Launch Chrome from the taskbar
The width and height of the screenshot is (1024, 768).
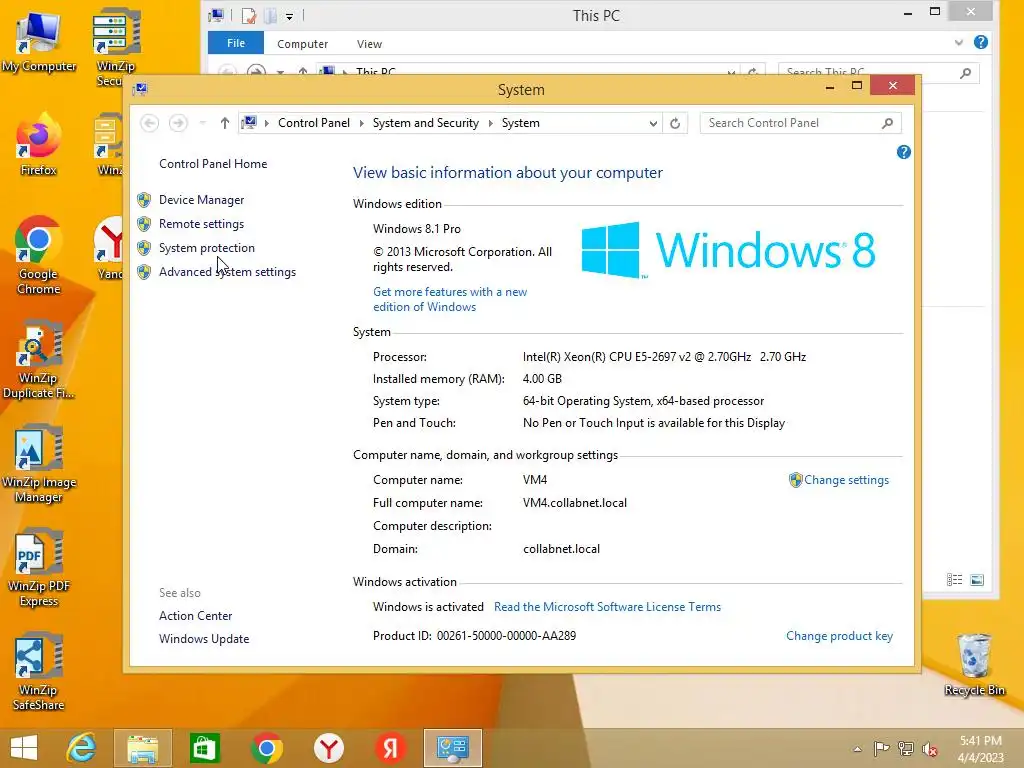click(x=266, y=748)
